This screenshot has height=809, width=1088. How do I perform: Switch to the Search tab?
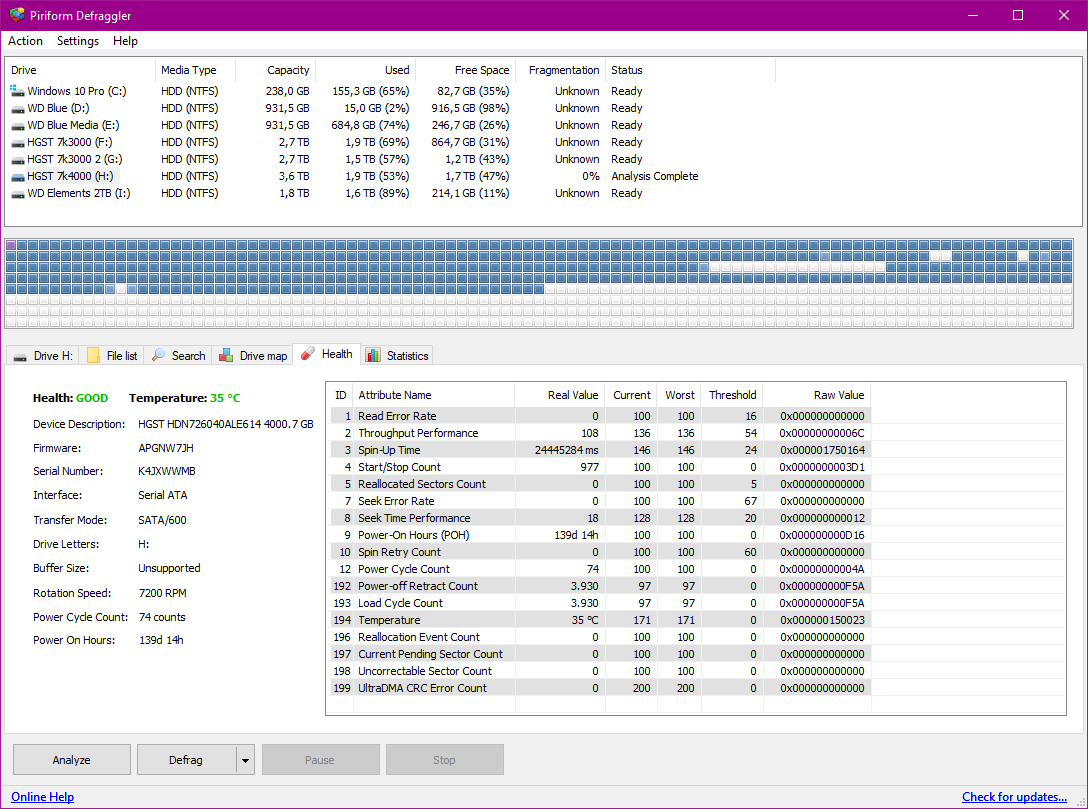178,355
